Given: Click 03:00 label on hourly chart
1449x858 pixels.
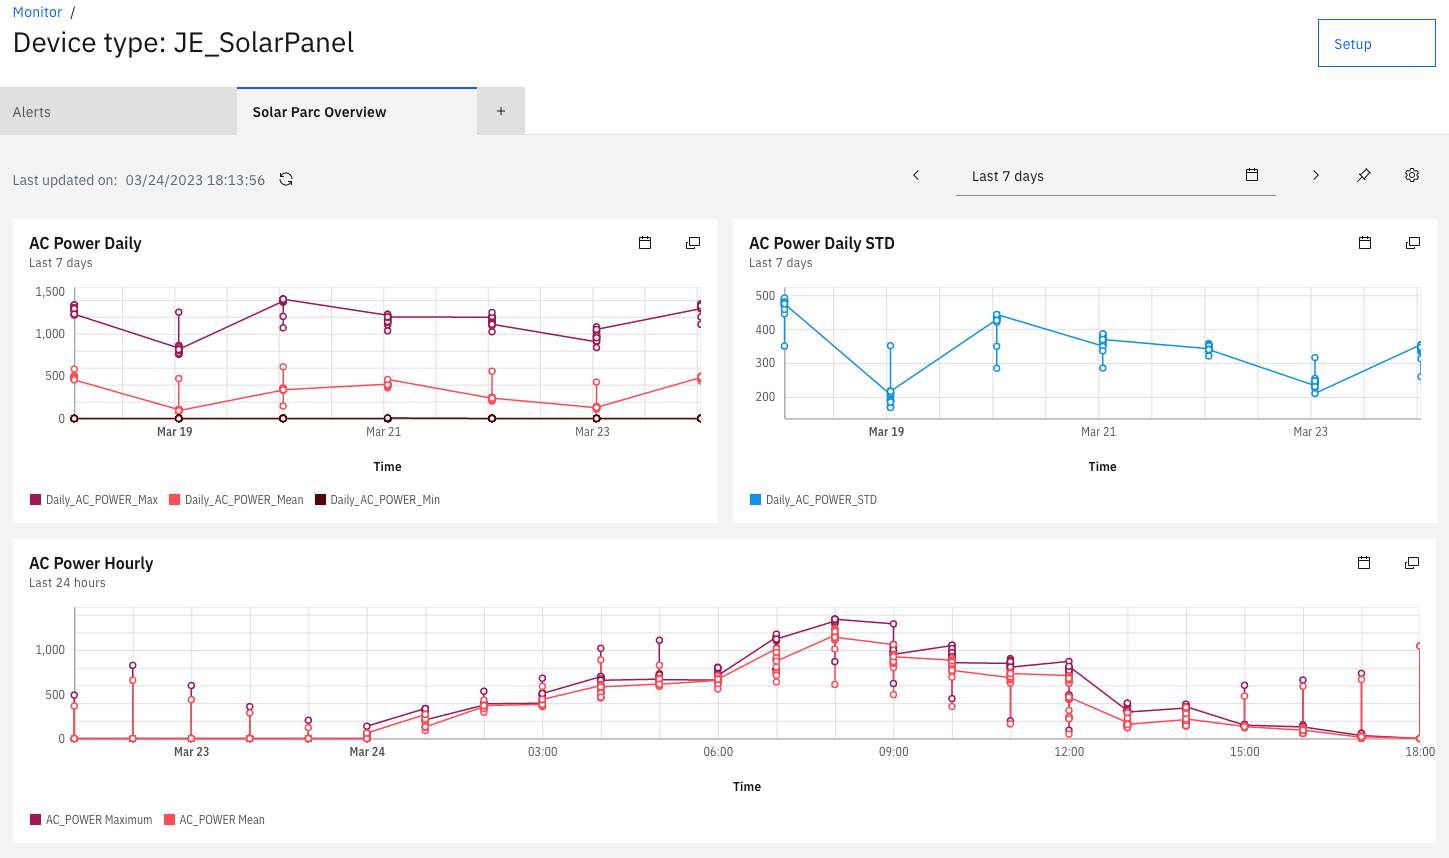Looking at the screenshot, I should point(543,752).
